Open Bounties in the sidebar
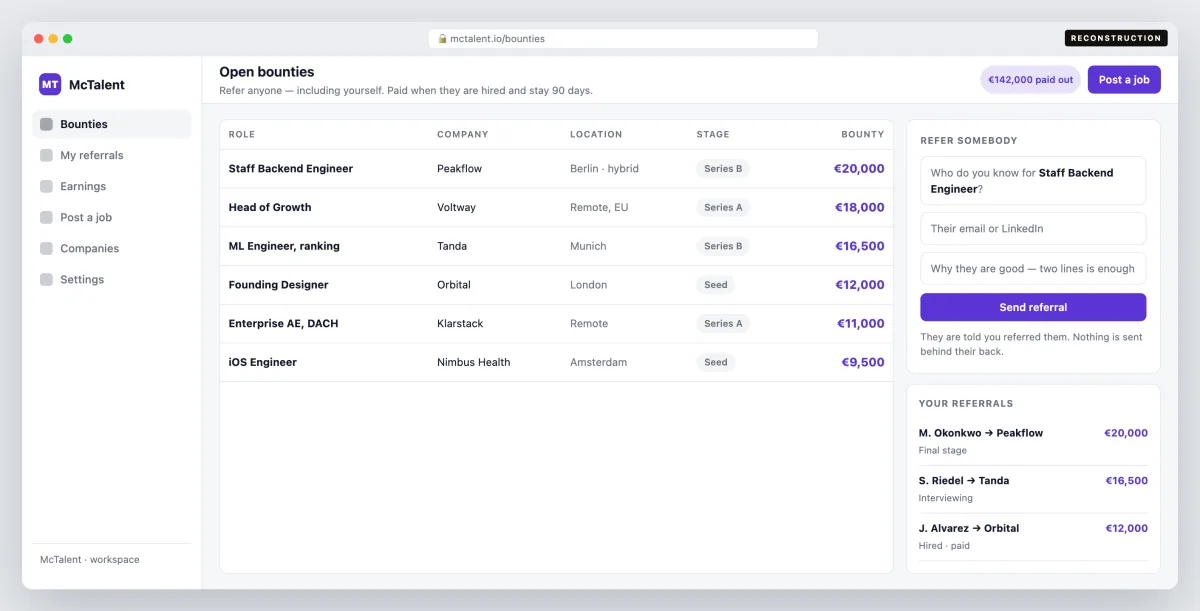 111,124
